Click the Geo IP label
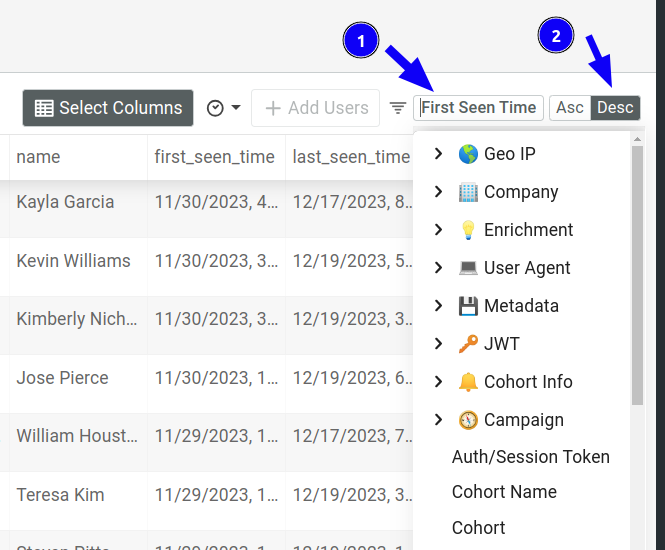 [510, 154]
